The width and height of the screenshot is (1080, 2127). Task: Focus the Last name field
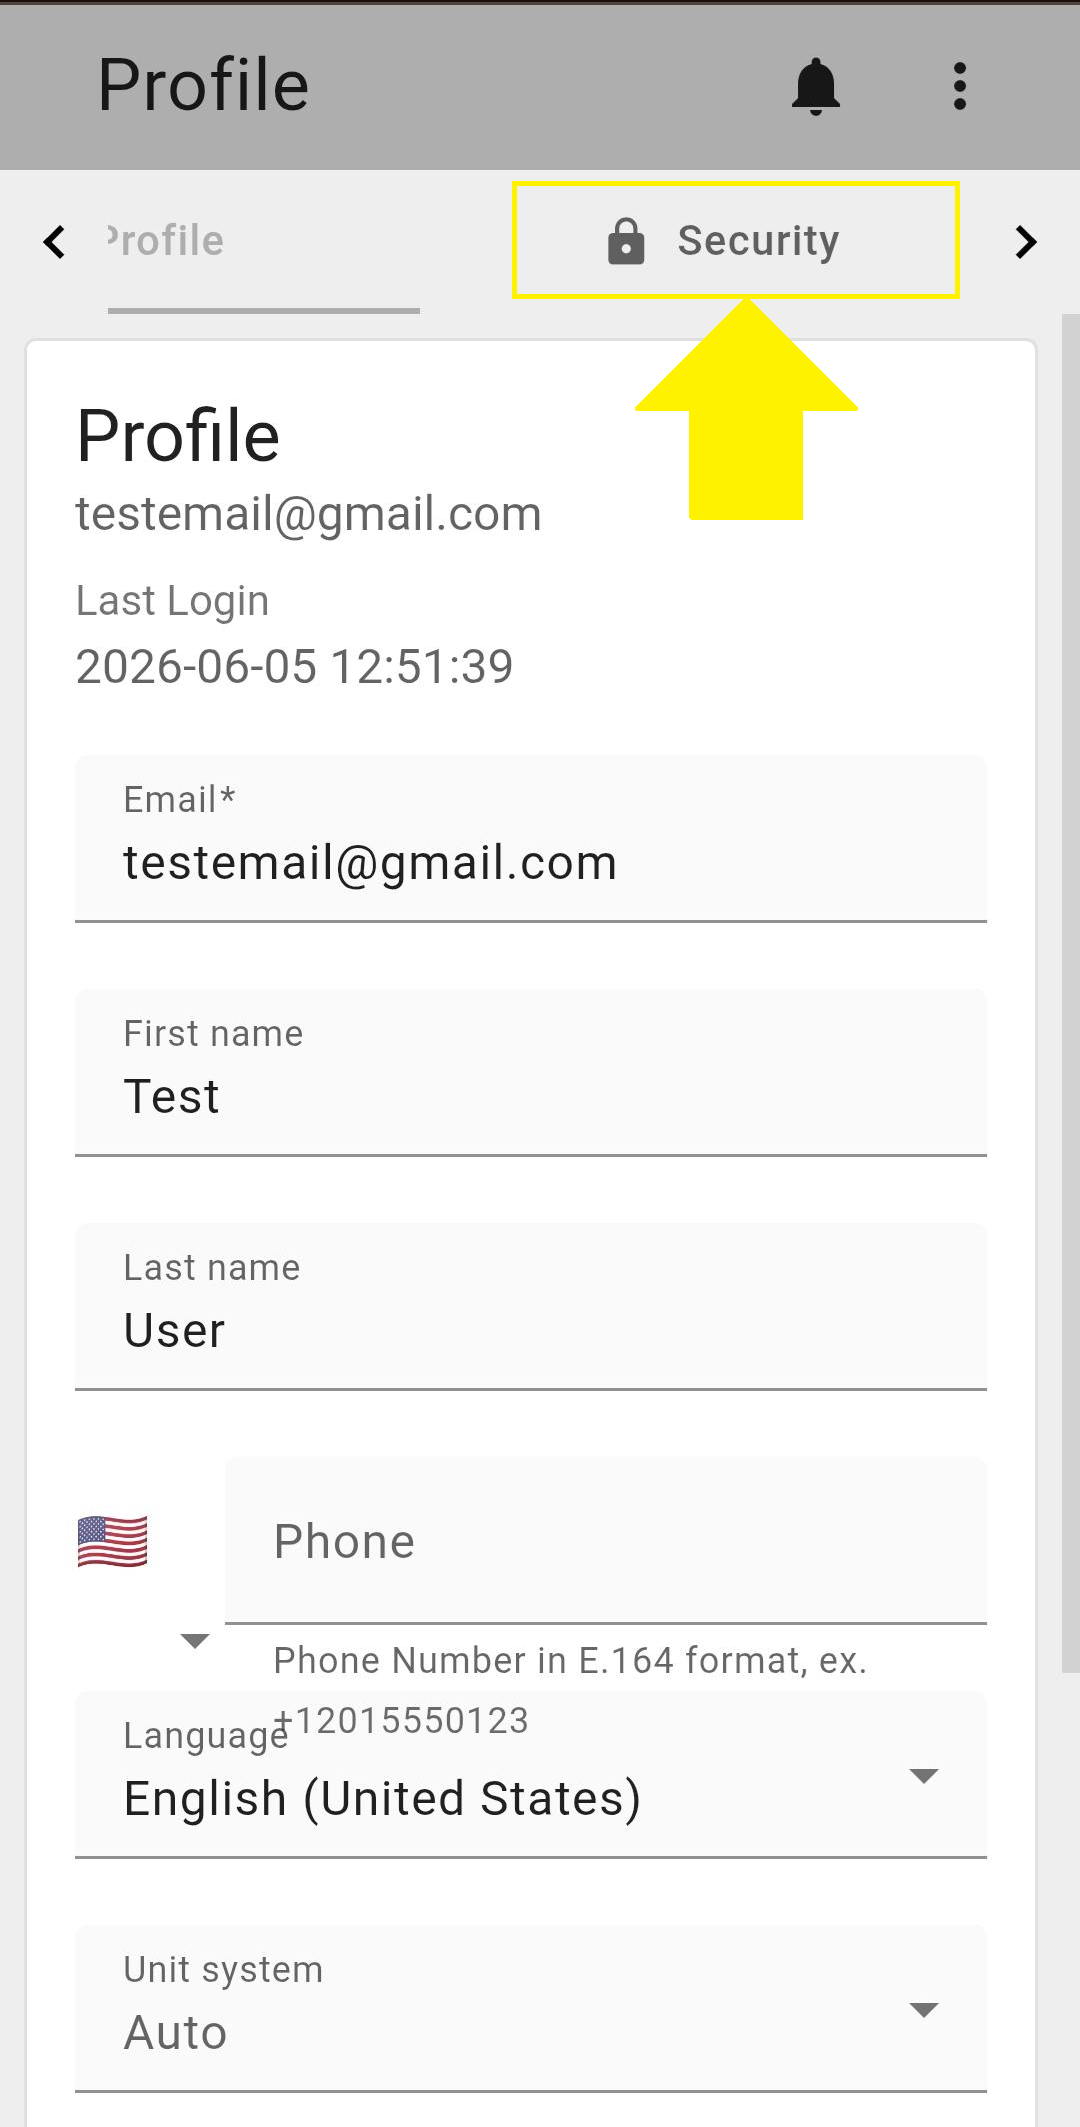tap(531, 1307)
